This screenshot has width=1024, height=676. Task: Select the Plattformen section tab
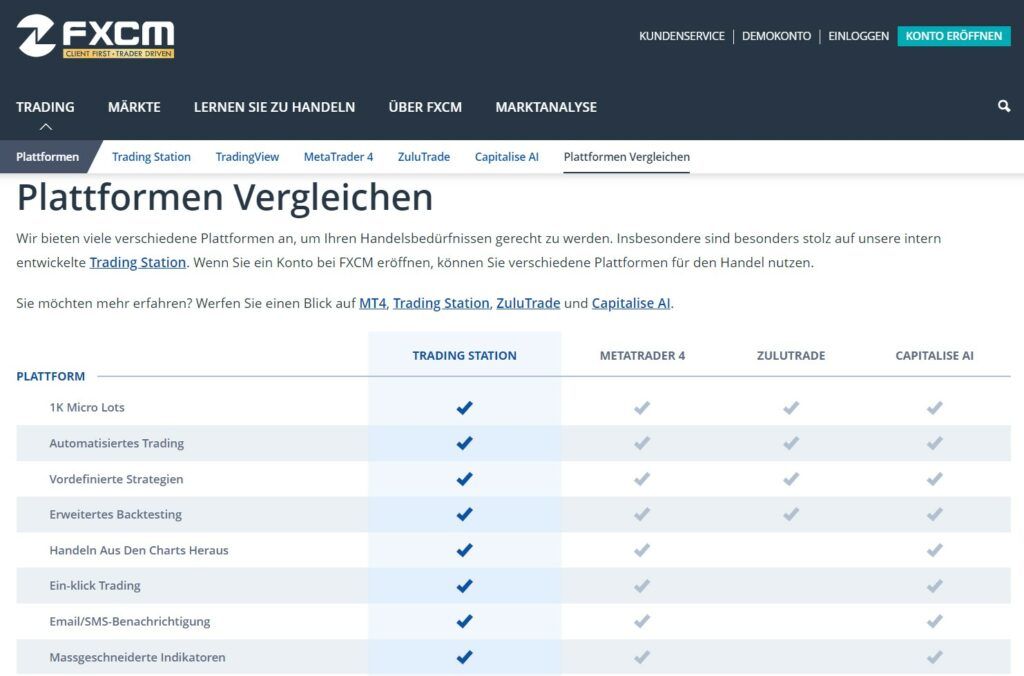coord(48,157)
